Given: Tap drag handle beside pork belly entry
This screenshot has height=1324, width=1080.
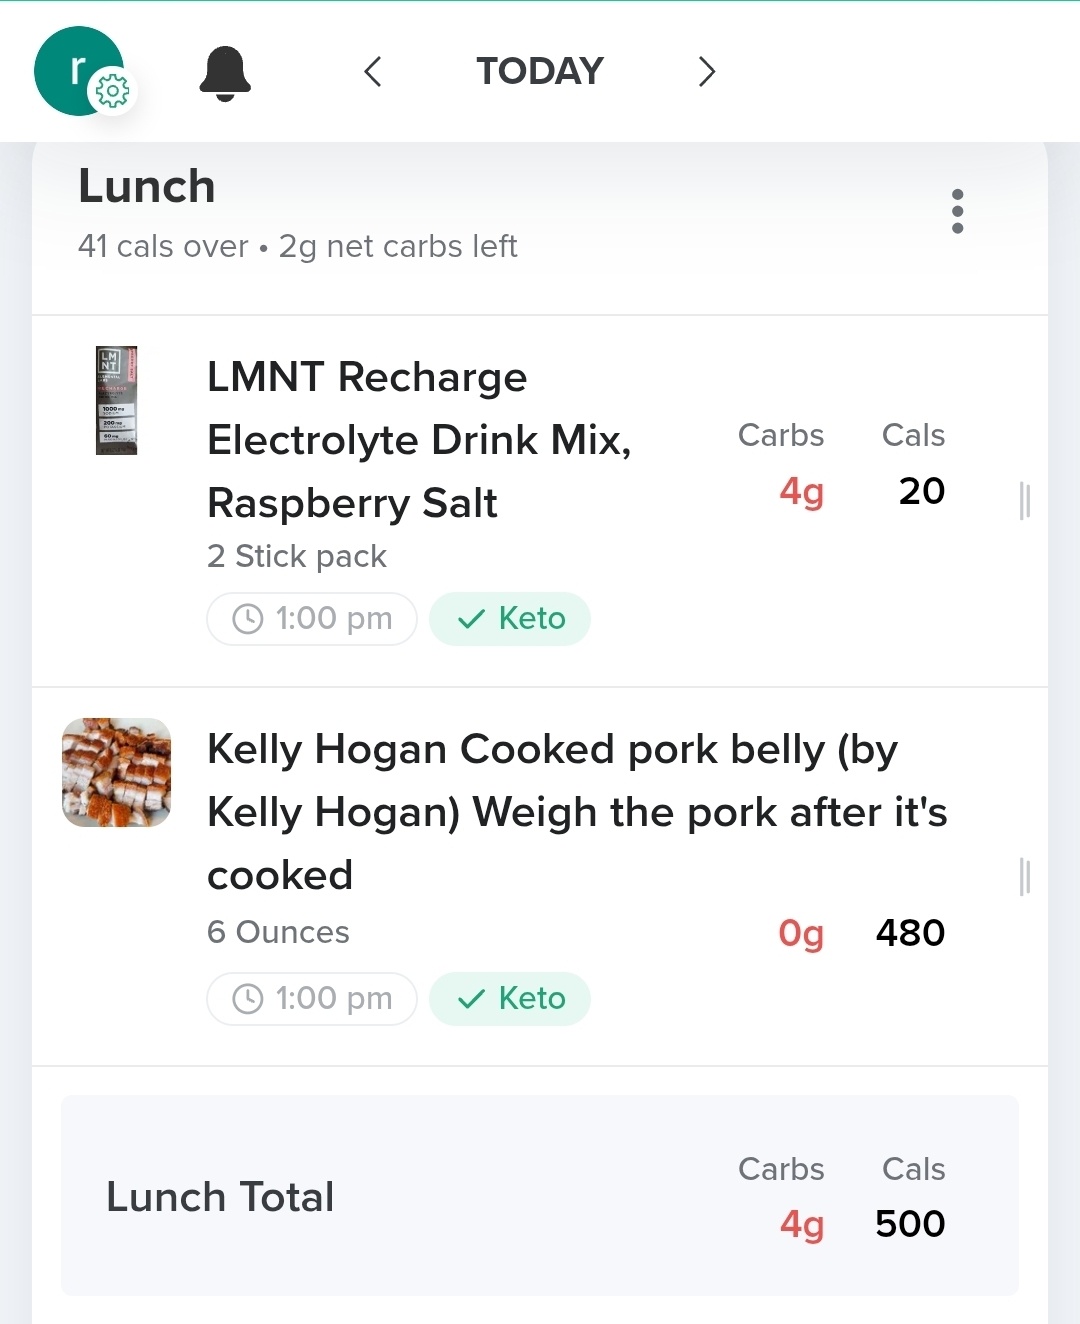Looking at the screenshot, I should (1024, 876).
